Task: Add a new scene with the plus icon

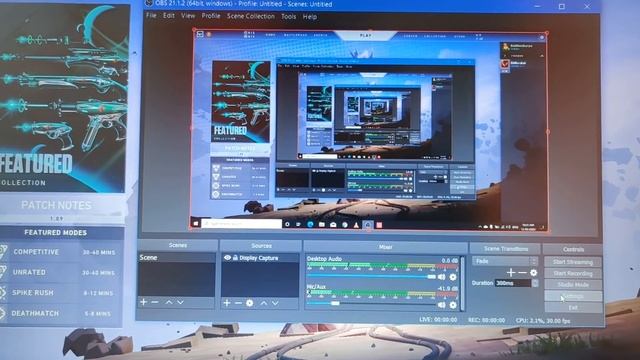Action: (143, 302)
